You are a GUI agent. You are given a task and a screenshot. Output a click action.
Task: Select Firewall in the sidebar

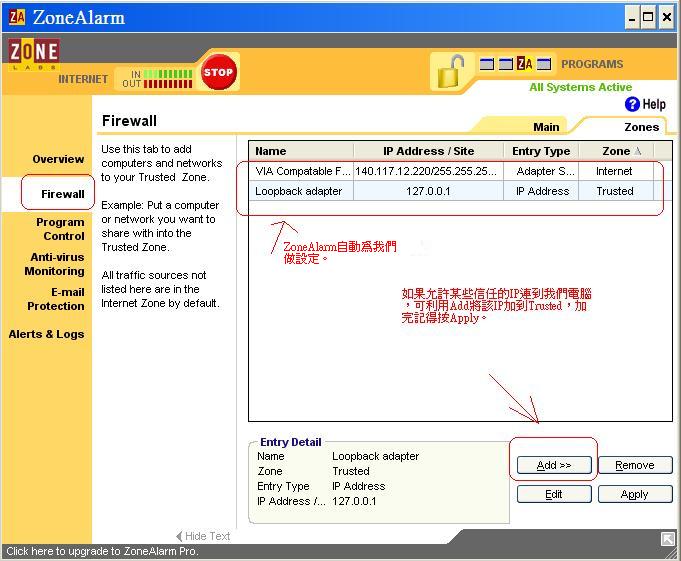63,194
